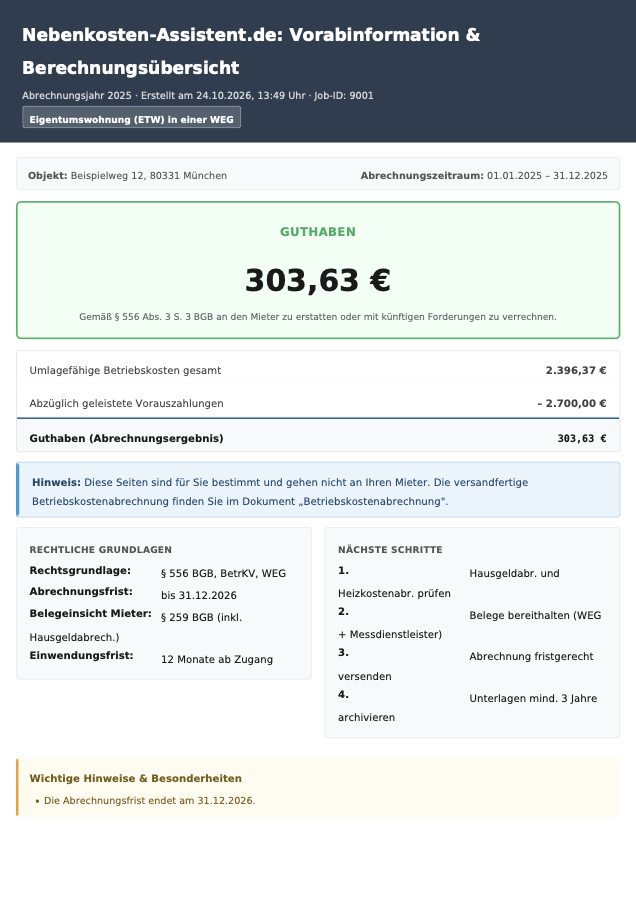Click step text 'Belege bereithalten (WEG'

pos(536,615)
